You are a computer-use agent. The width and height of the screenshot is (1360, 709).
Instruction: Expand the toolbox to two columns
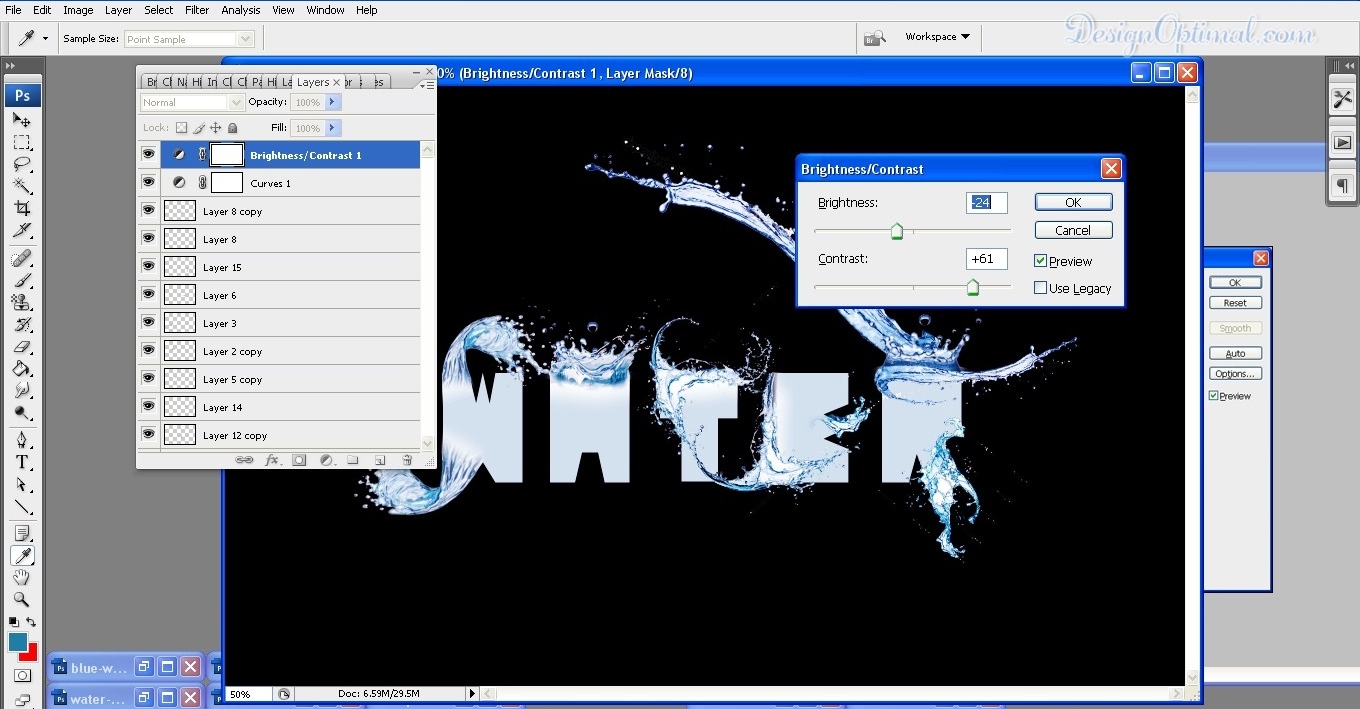pyautogui.click(x=11, y=66)
